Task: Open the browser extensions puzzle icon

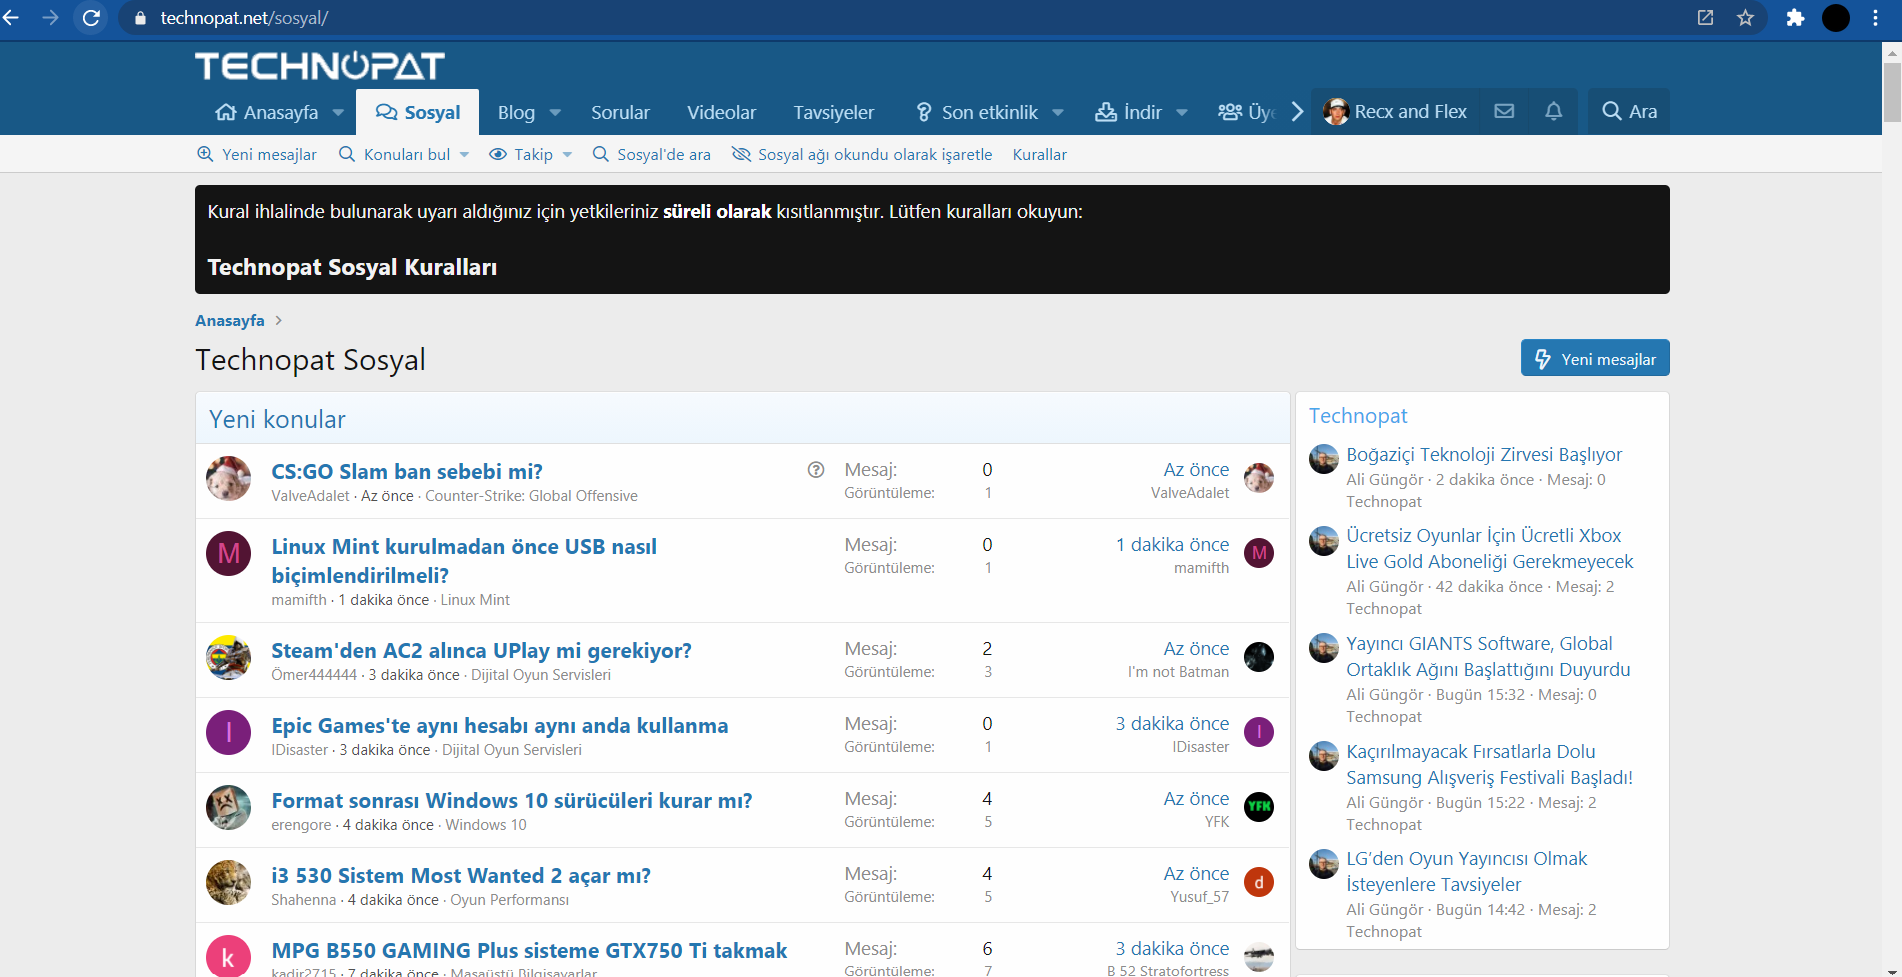Action: (1795, 18)
